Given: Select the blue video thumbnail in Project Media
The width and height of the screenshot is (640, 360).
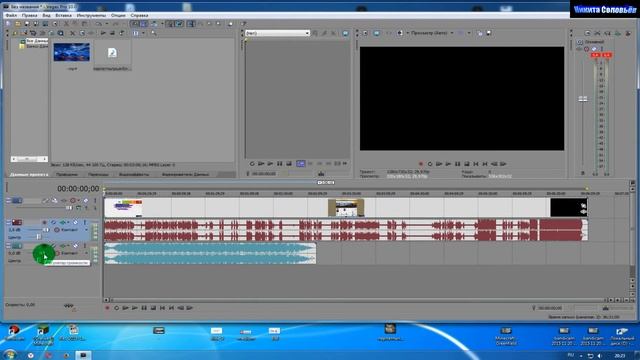Looking at the screenshot, I should click(x=71, y=52).
